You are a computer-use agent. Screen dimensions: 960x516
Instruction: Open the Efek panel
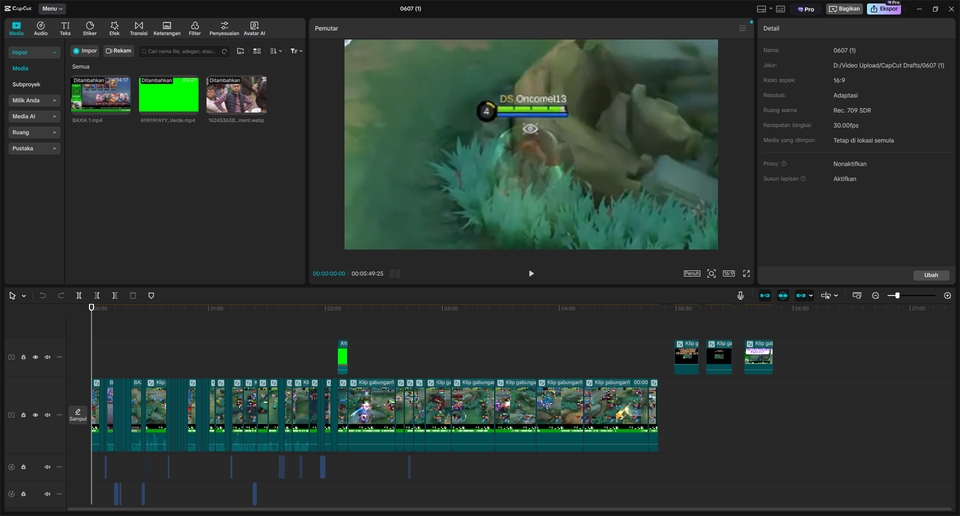[114, 28]
